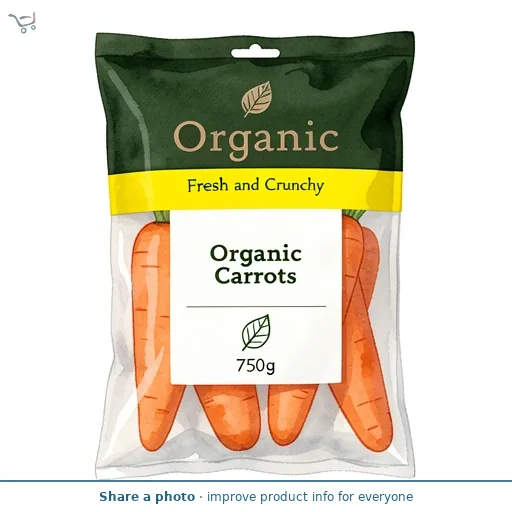The image size is (512, 512).
Task: Open the Share a photo link
Action: 147,497
